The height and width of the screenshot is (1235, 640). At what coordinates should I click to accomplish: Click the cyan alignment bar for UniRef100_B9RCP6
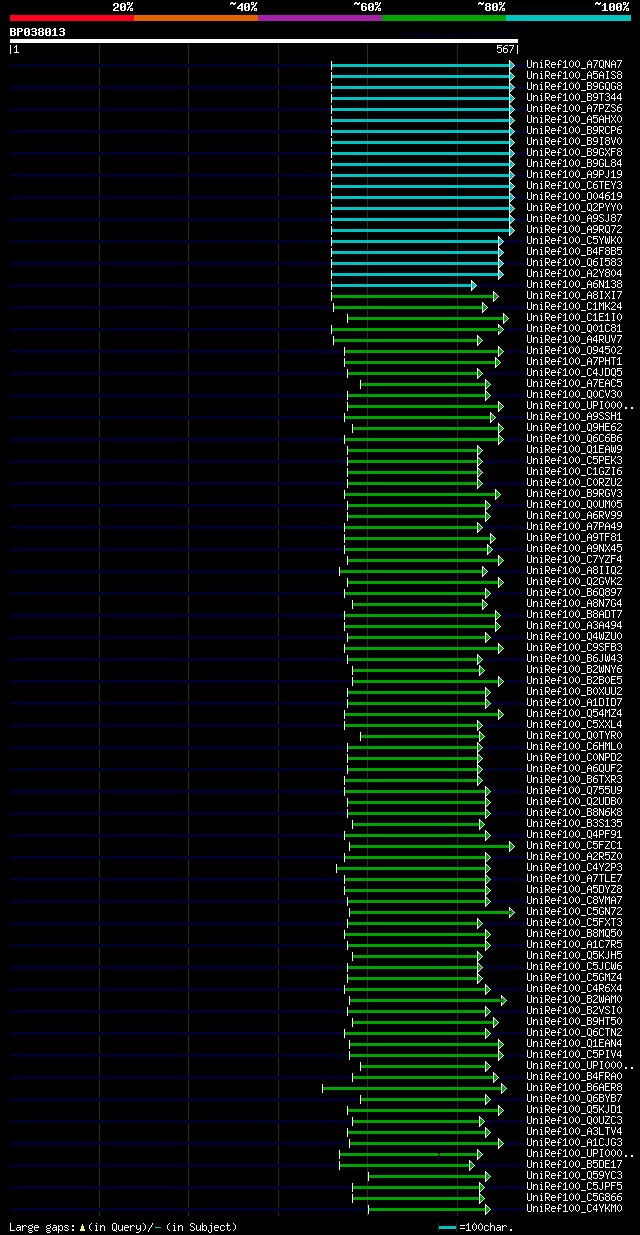click(422, 130)
